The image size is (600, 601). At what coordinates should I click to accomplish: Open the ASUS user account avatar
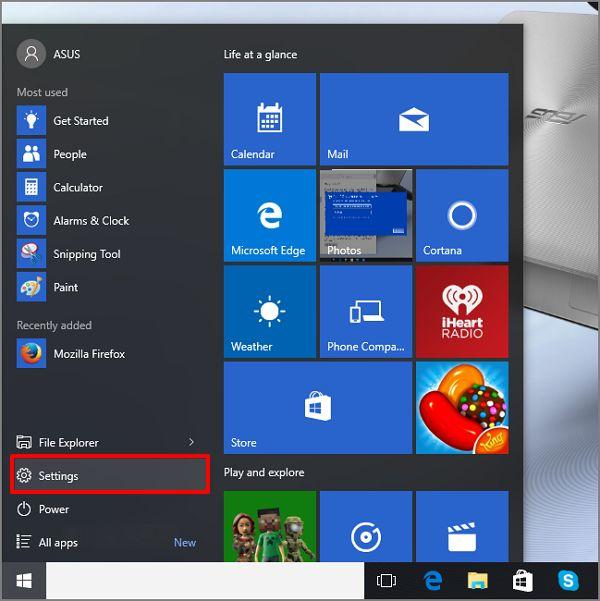(x=31, y=54)
